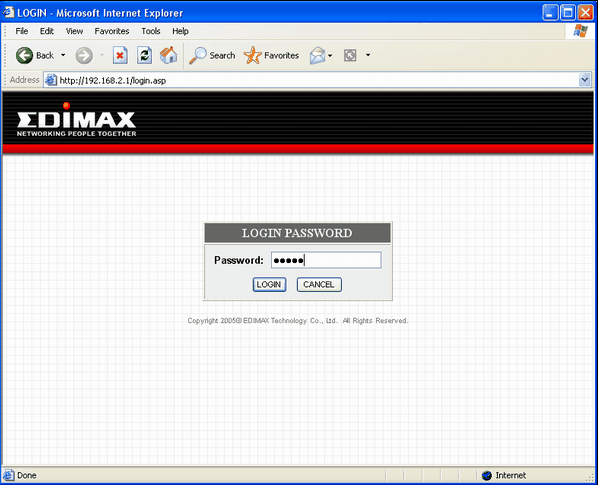Click the Forward arrow icon
Viewport: 598px width, 485px height.
coord(84,56)
